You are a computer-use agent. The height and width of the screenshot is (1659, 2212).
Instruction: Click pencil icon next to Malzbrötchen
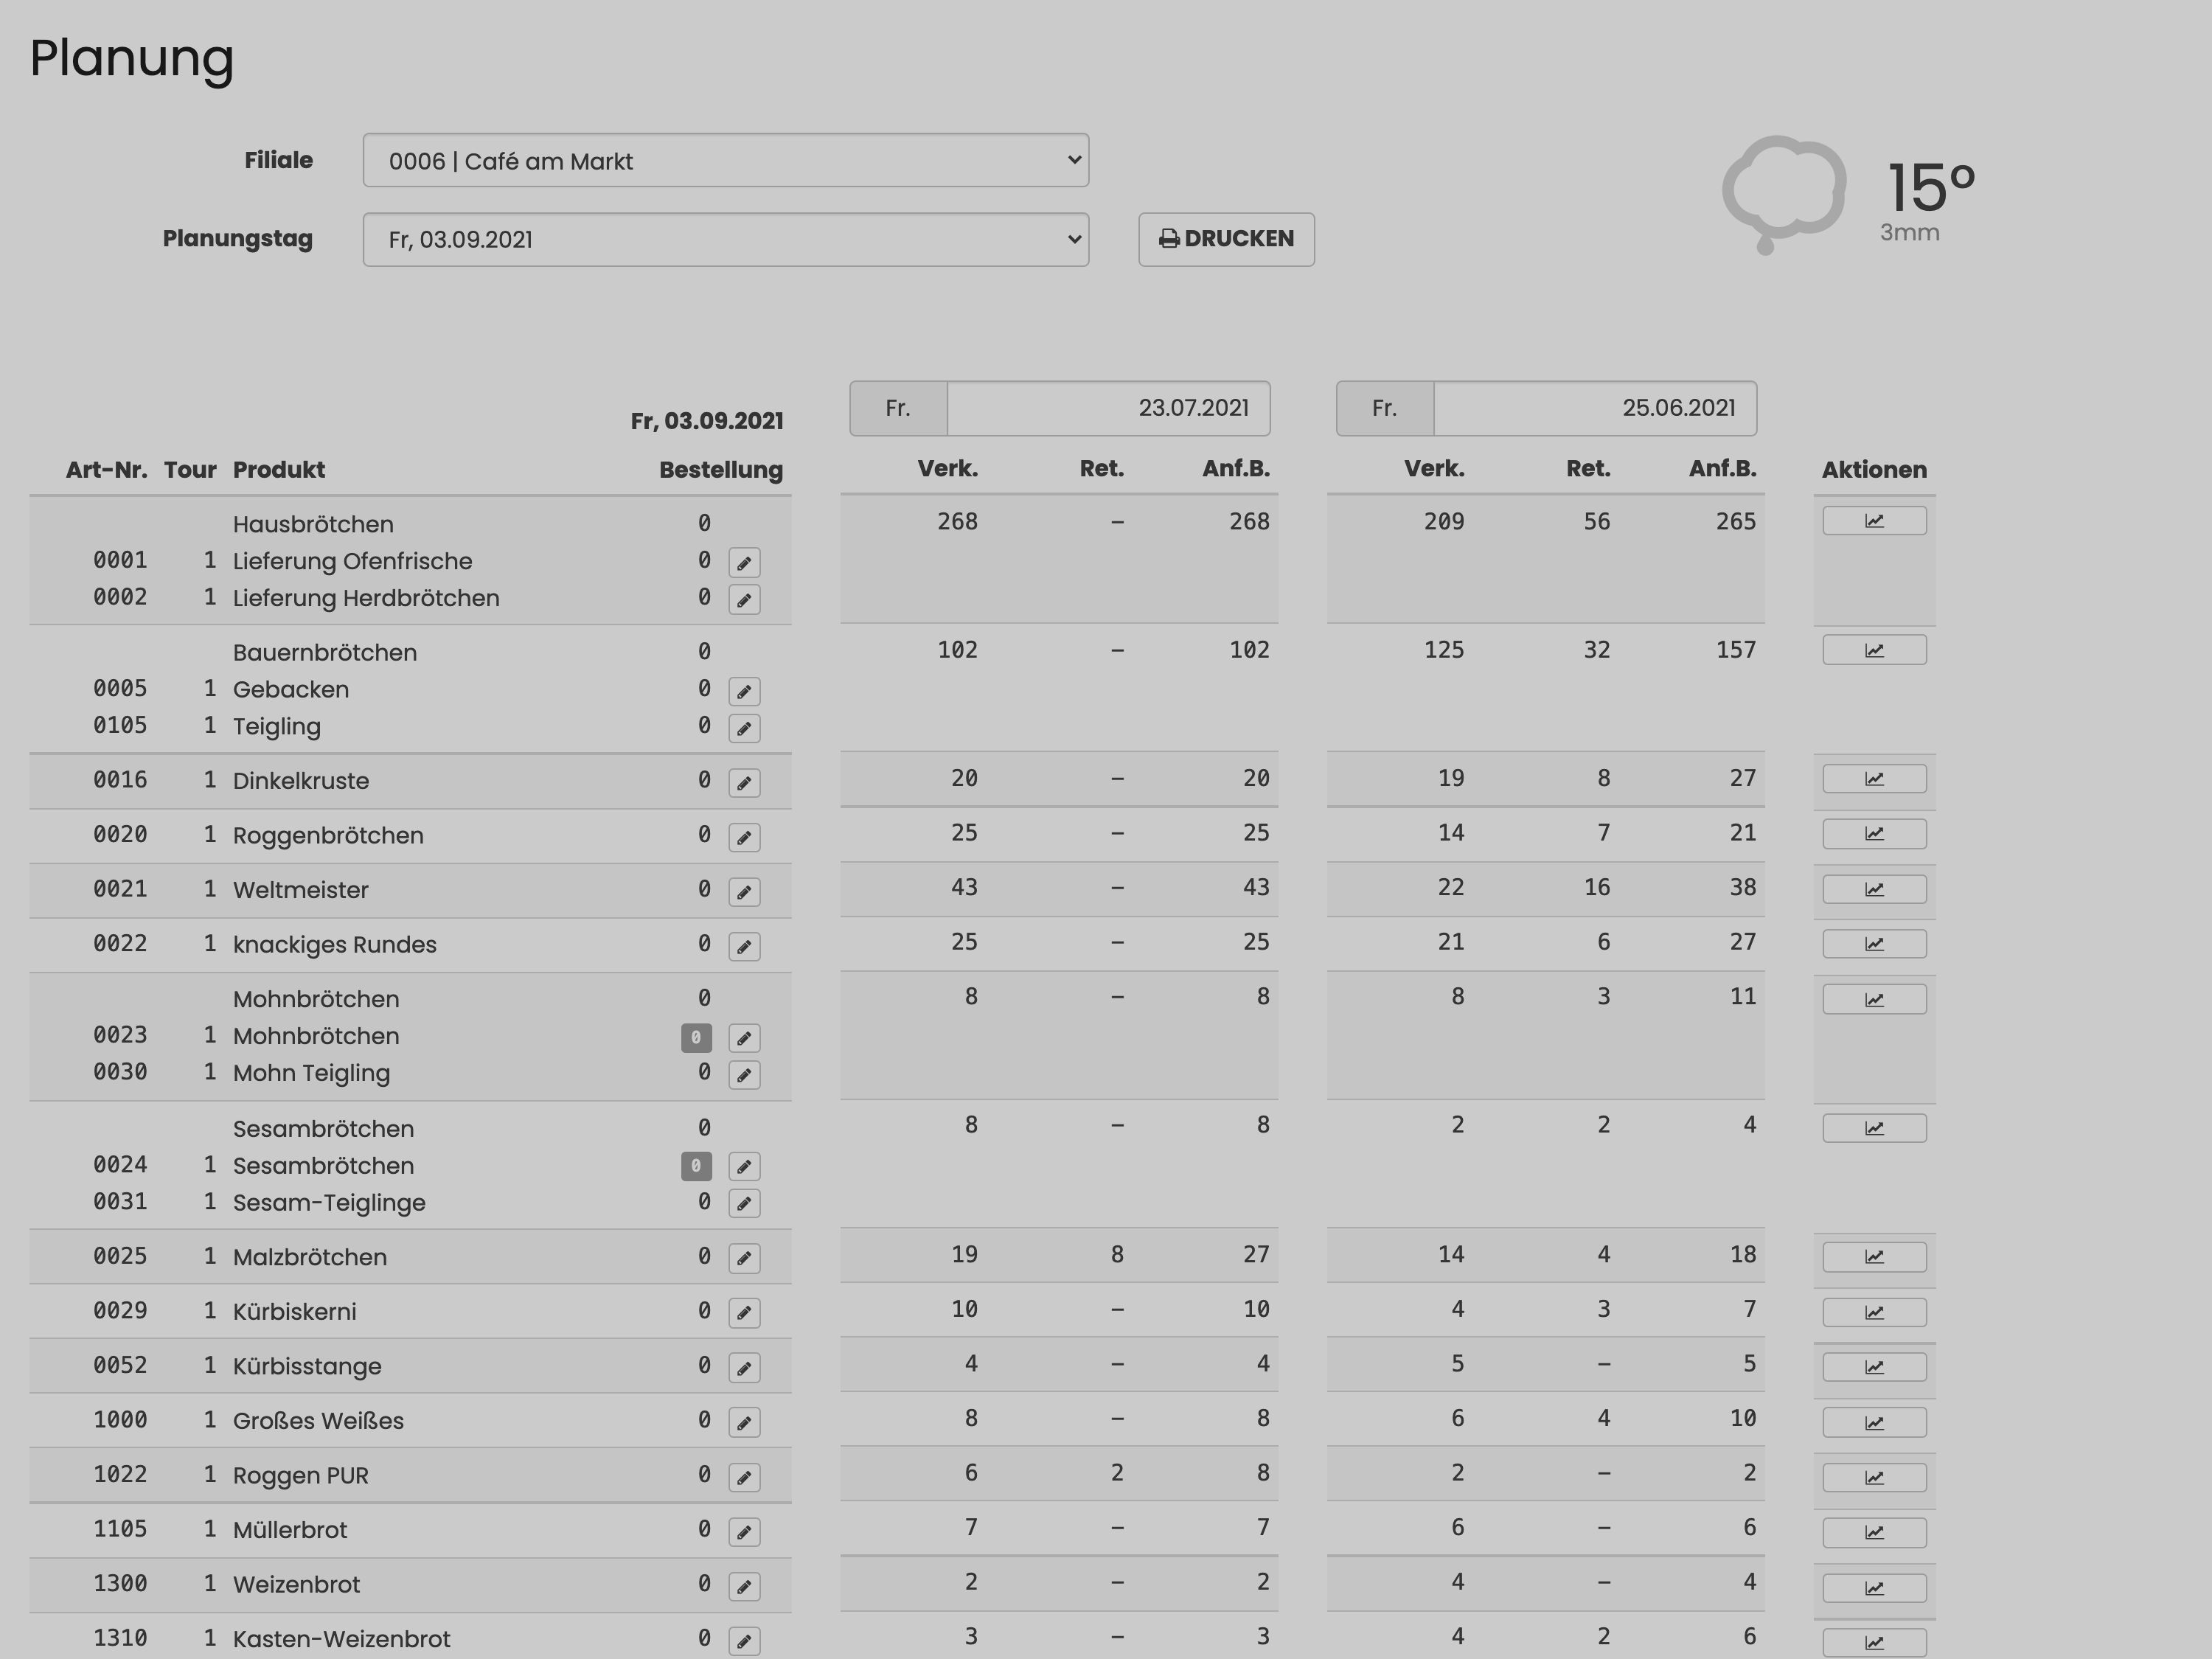[x=744, y=1259]
